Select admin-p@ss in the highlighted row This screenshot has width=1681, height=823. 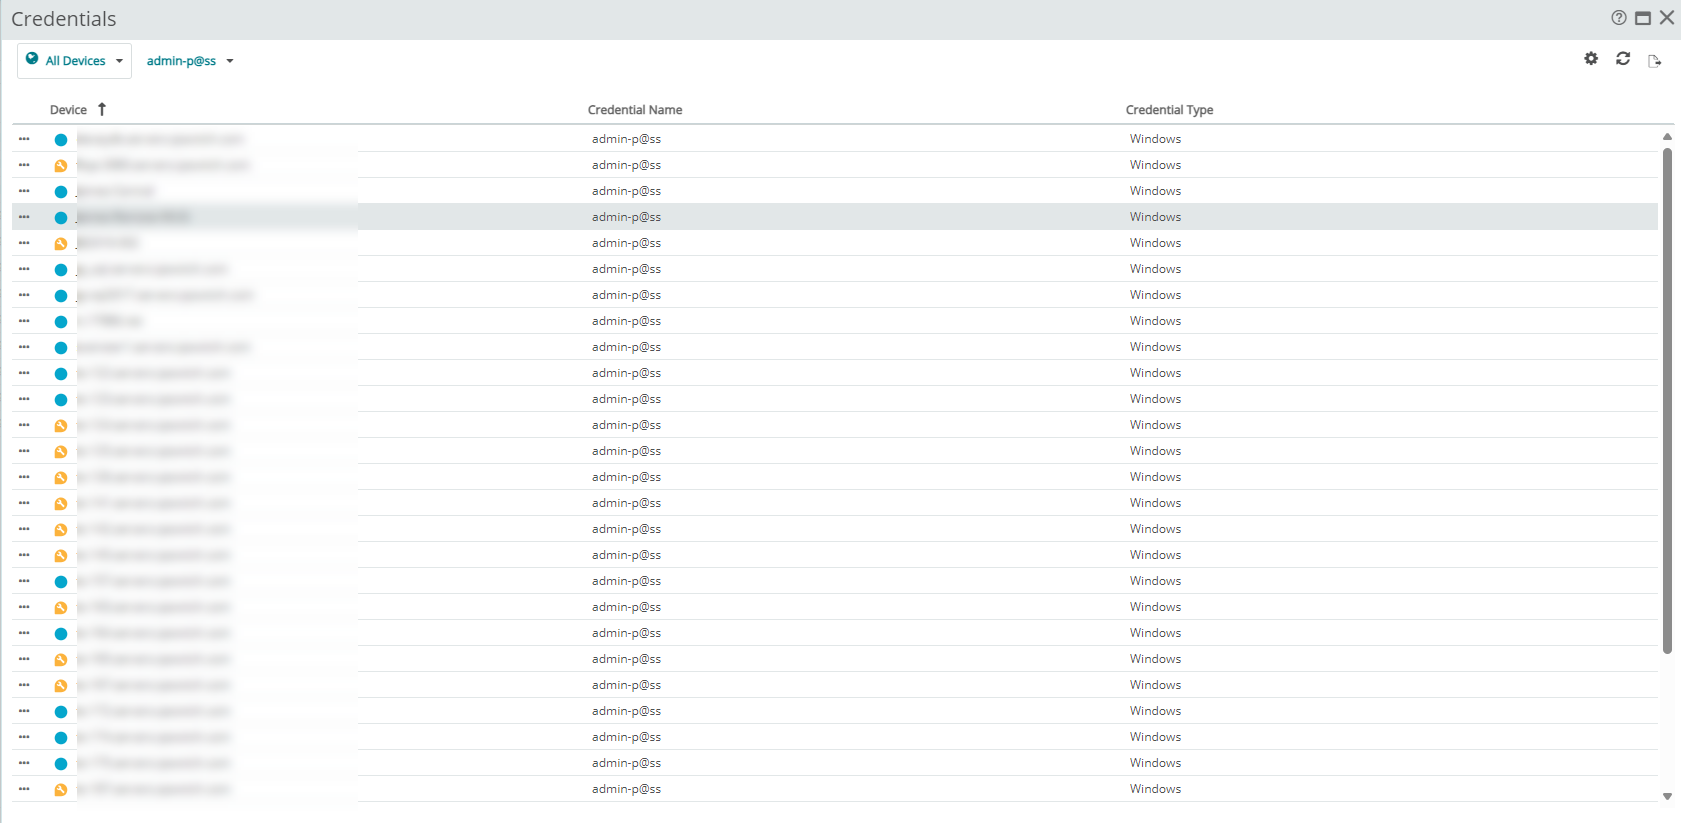pos(626,217)
